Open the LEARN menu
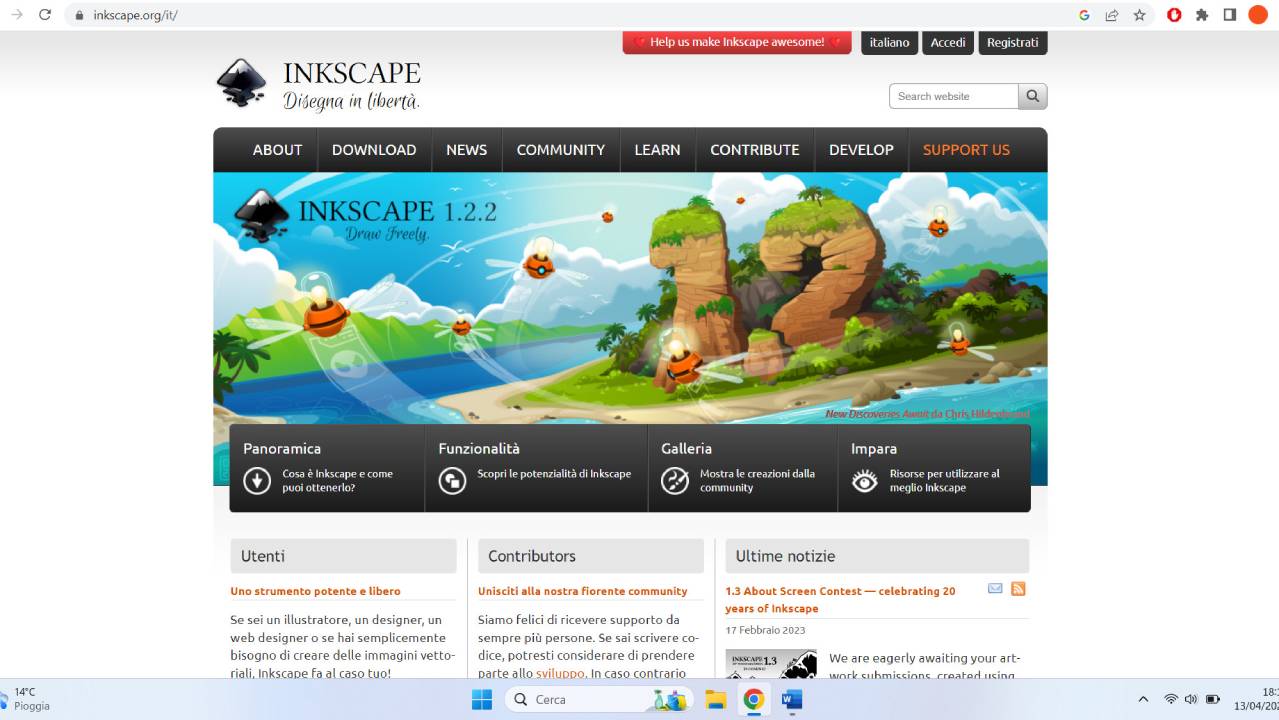This screenshot has width=1279, height=720. pyautogui.click(x=657, y=150)
